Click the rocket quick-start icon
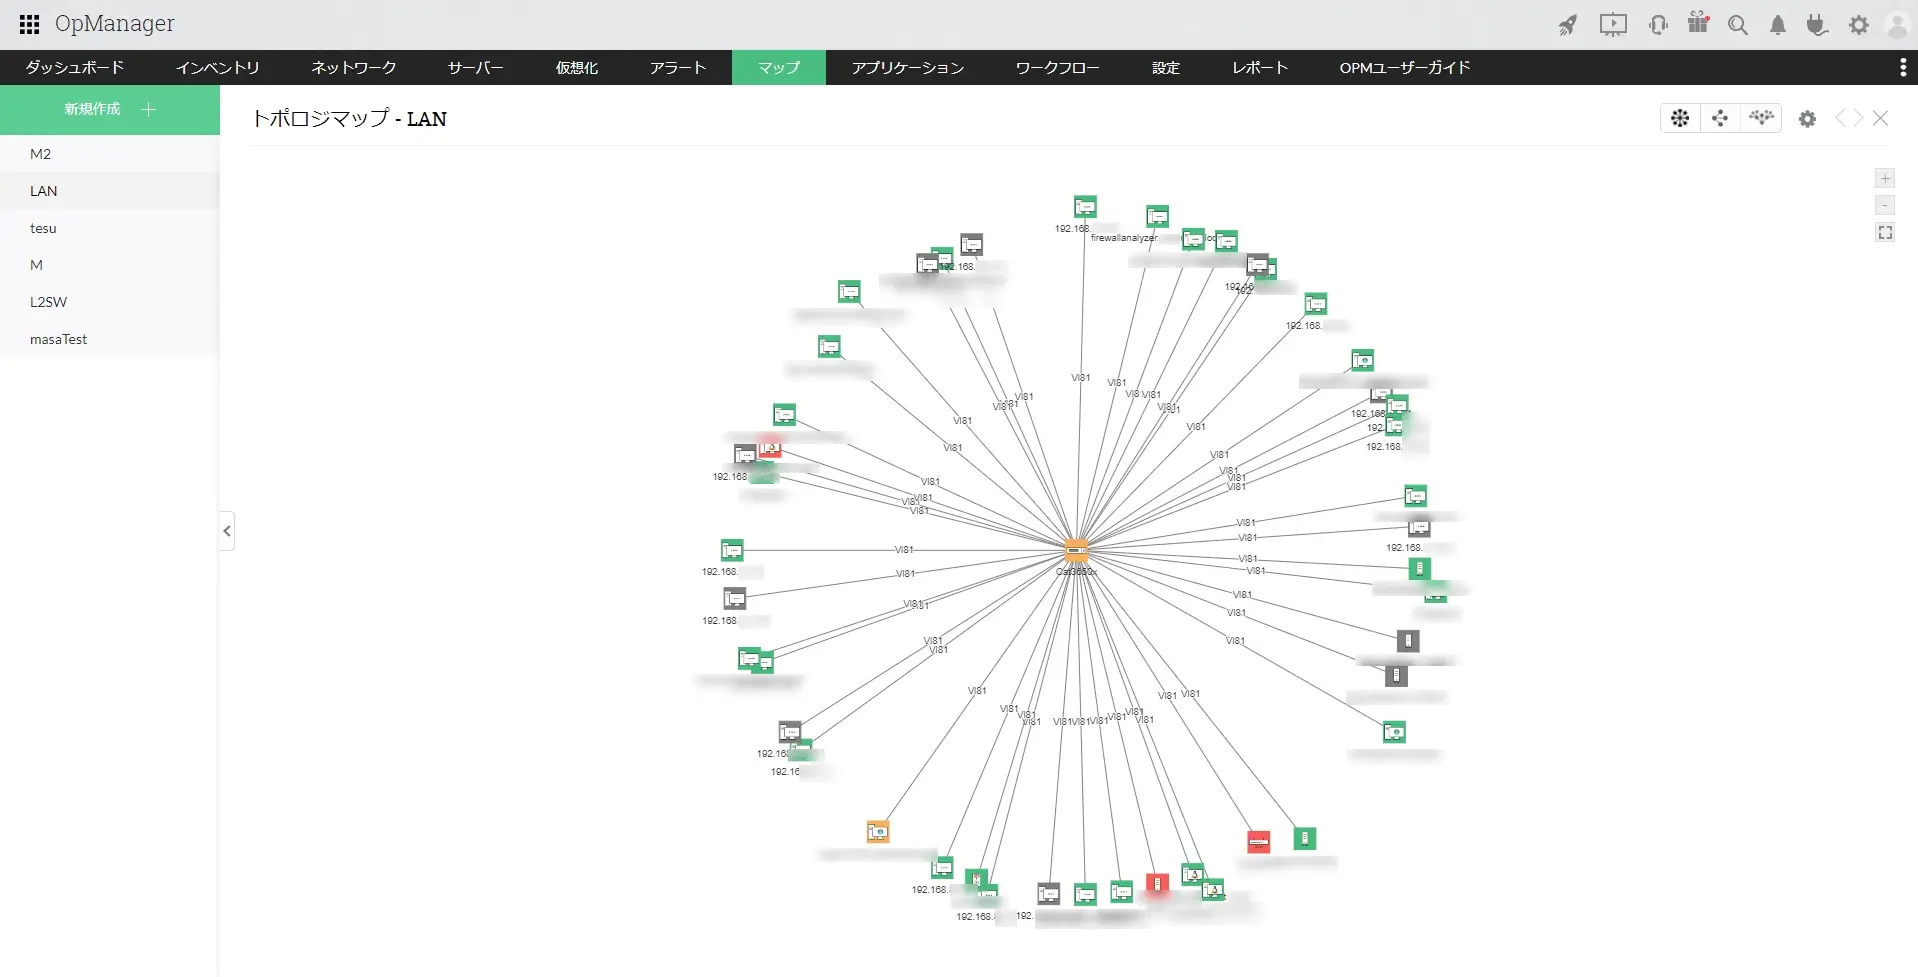Screen dimensions: 1918x977 point(1568,25)
